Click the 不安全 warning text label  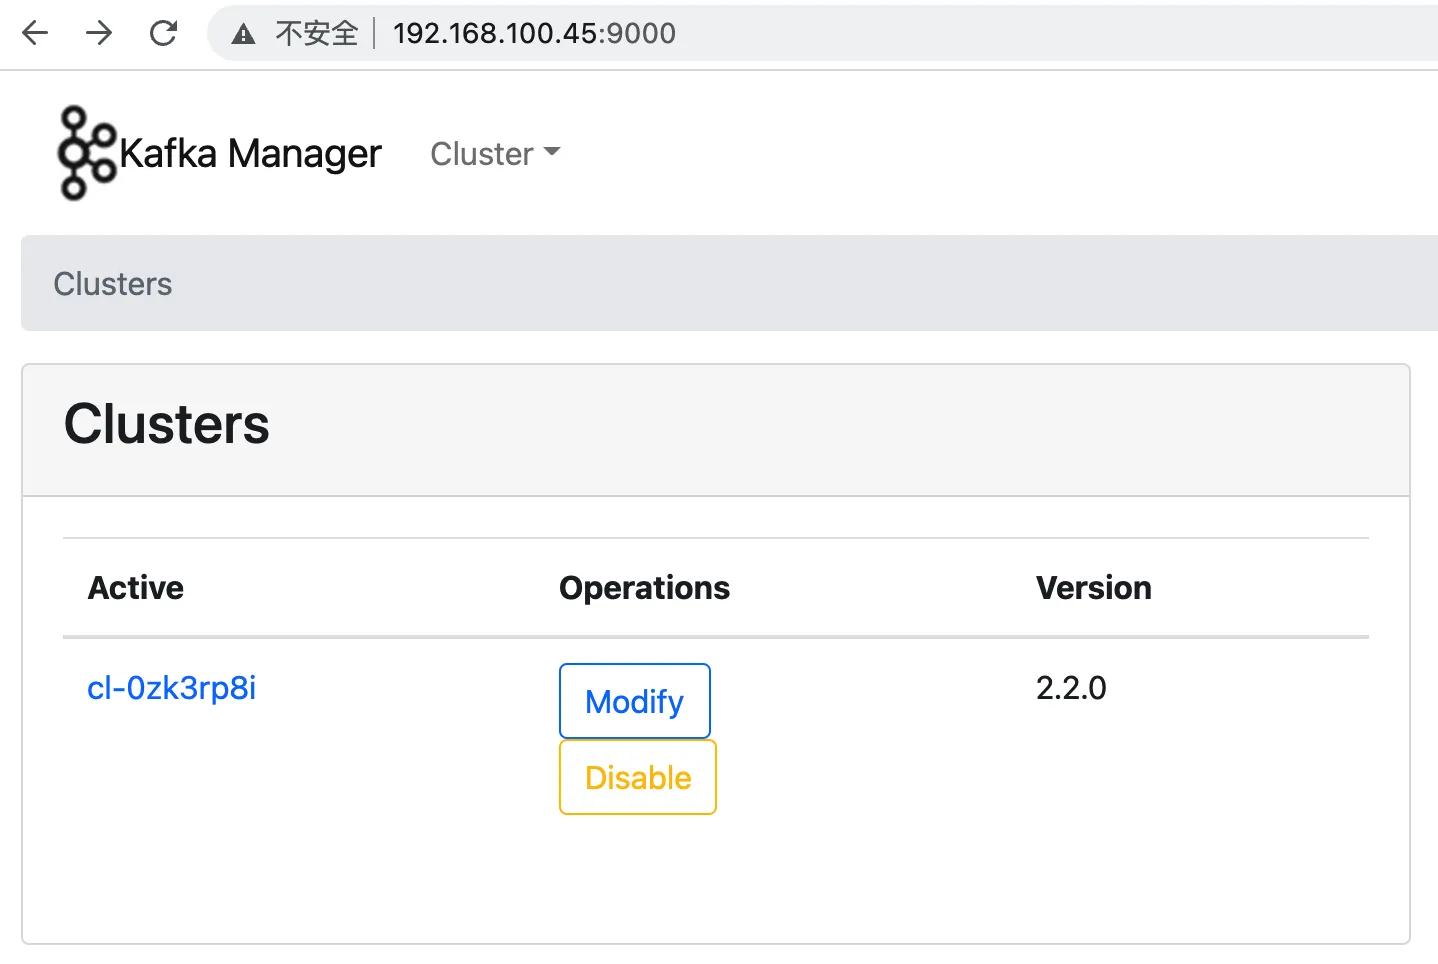[x=316, y=33]
